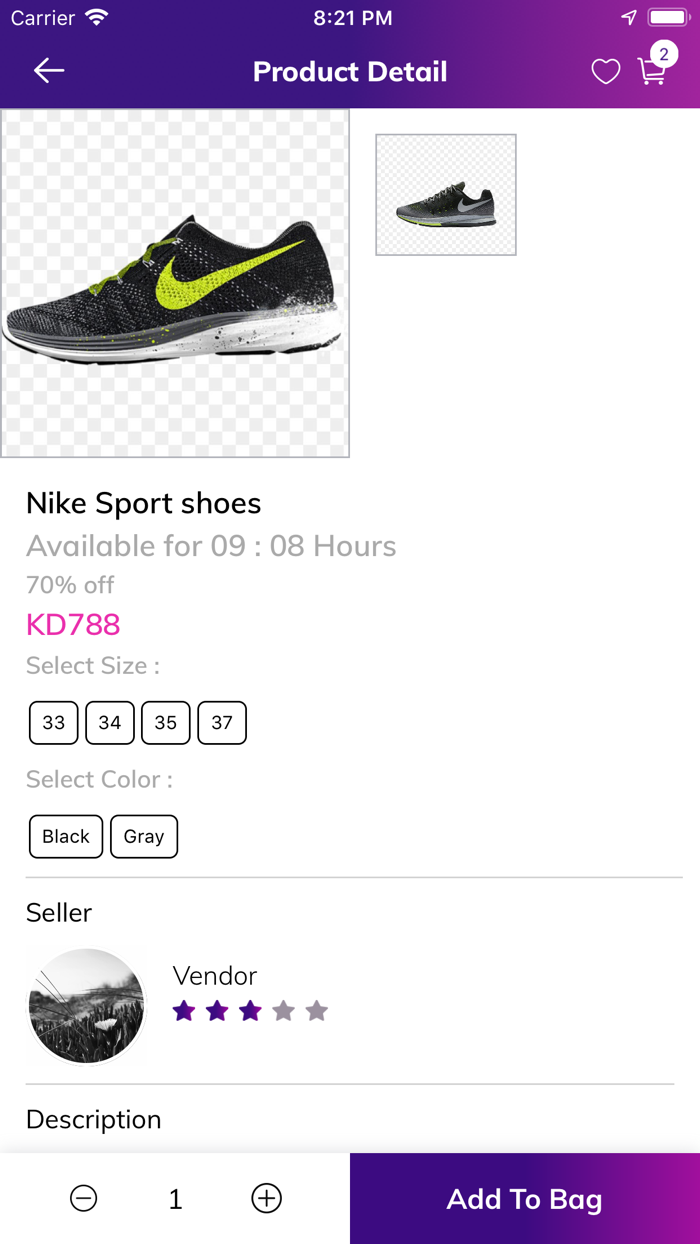Screen dimensions: 700x1244
Task: Open the Vendor seller name
Action: pos(215,976)
